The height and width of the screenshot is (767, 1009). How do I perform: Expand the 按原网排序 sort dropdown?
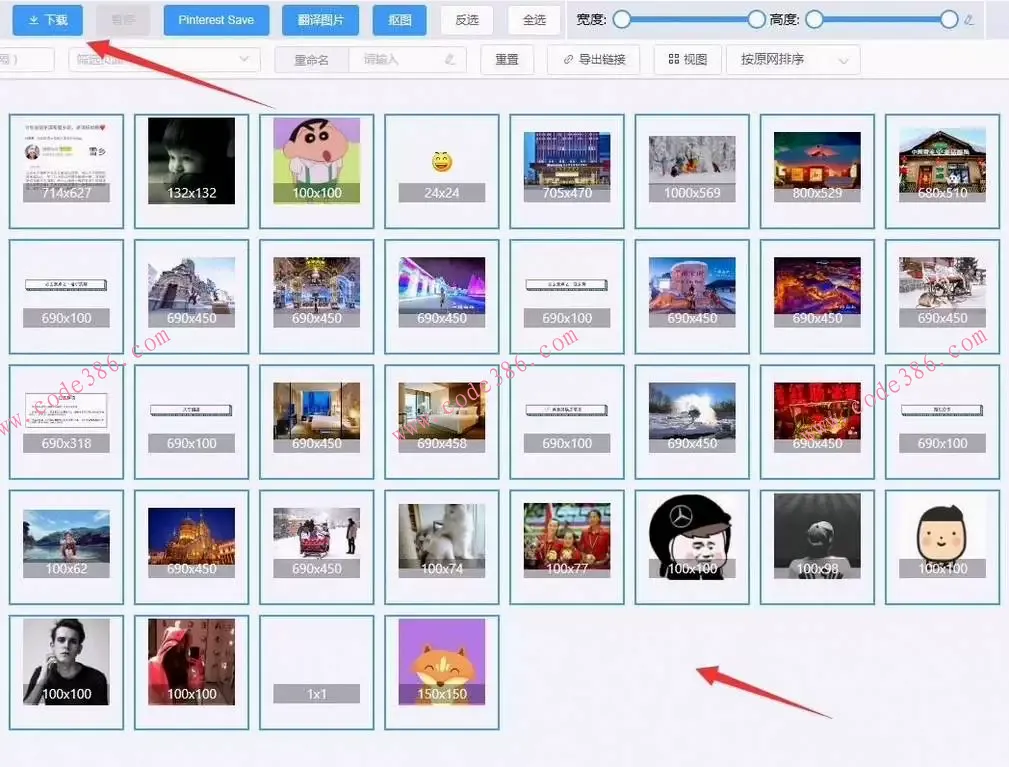793,60
